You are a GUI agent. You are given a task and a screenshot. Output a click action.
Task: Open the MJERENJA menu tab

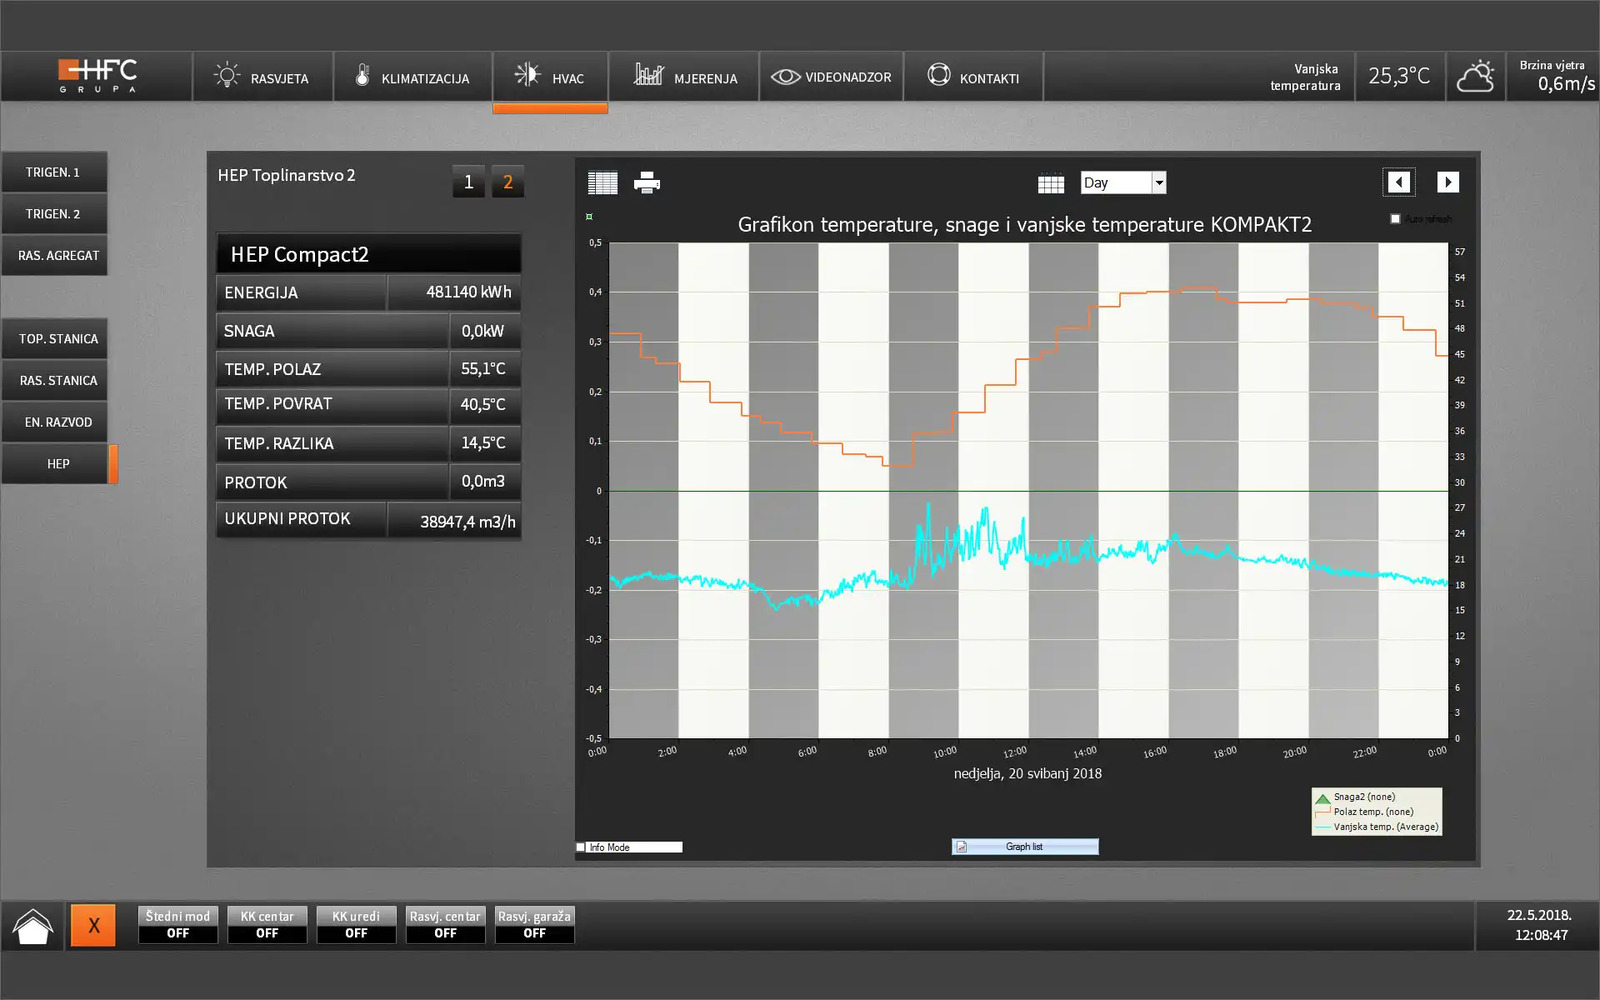pos(685,77)
